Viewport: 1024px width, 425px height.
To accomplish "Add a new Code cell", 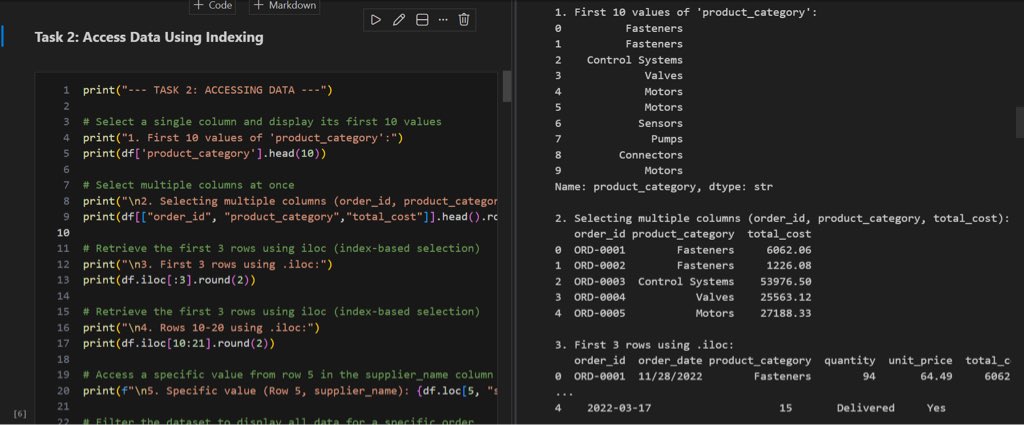I will [x=212, y=5].
